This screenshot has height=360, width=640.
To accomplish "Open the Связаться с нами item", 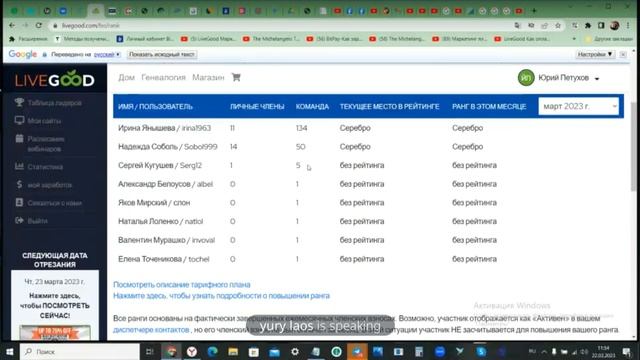I will [x=48, y=203].
